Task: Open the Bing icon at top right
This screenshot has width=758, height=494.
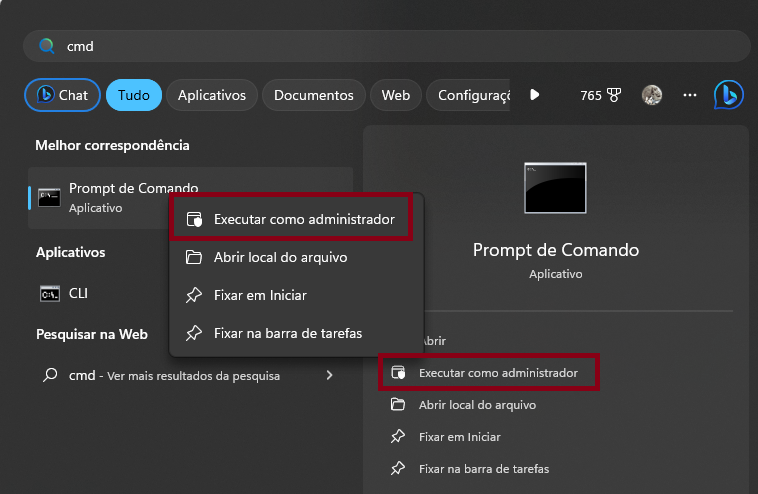Action: coord(729,95)
